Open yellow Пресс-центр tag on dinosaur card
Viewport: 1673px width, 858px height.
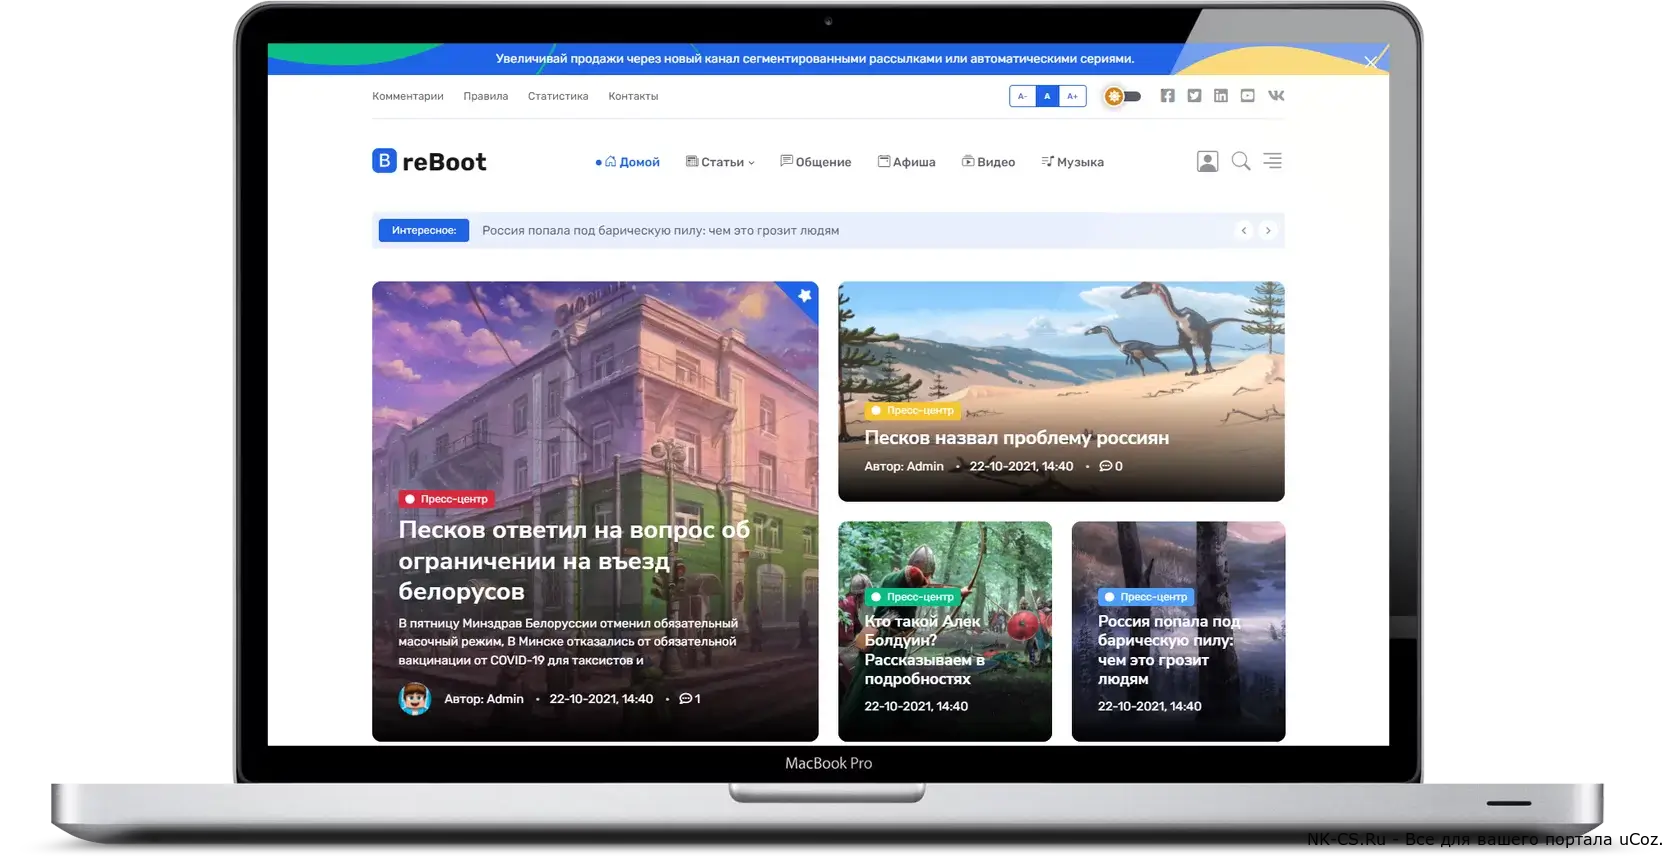913,411
